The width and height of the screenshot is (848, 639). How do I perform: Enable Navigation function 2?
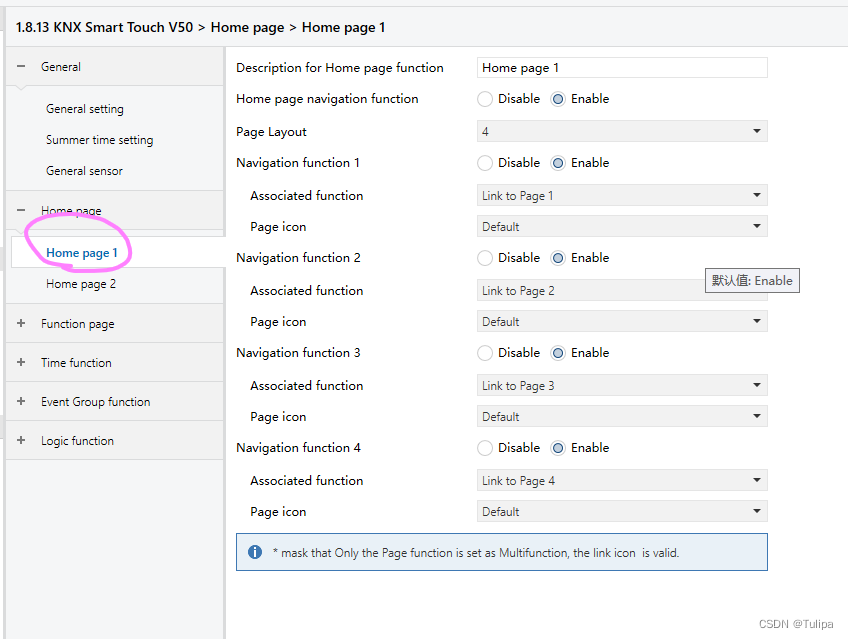[558, 258]
